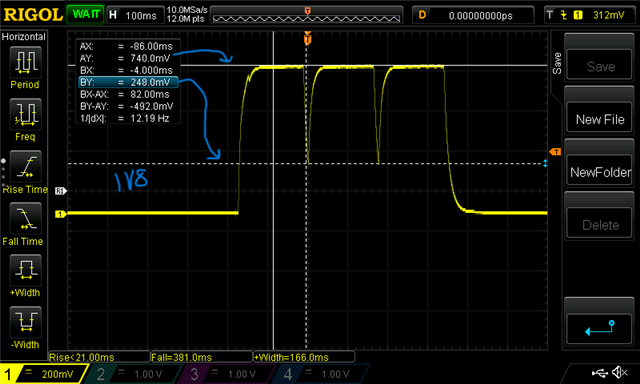
Task: Click the Rise<21.00ms measurement result
Action: 99,357
